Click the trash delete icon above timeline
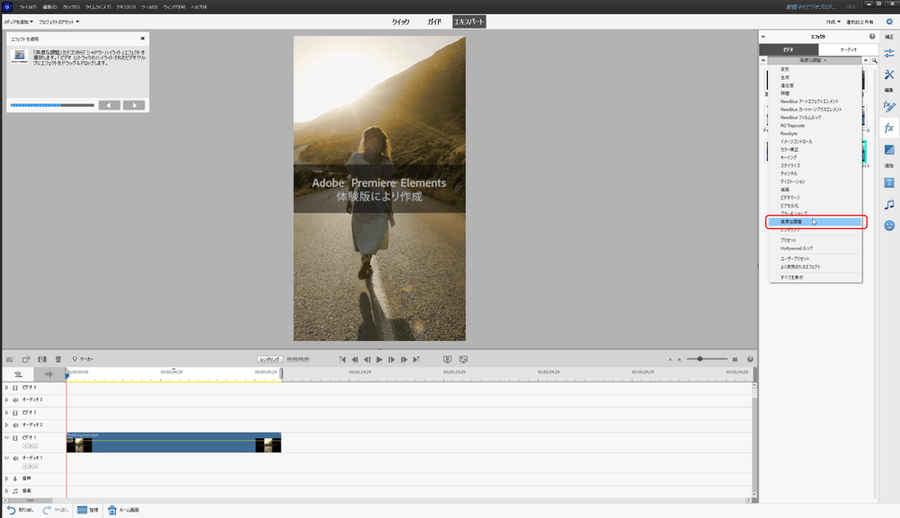The image size is (900, 518). click(58, 358)
